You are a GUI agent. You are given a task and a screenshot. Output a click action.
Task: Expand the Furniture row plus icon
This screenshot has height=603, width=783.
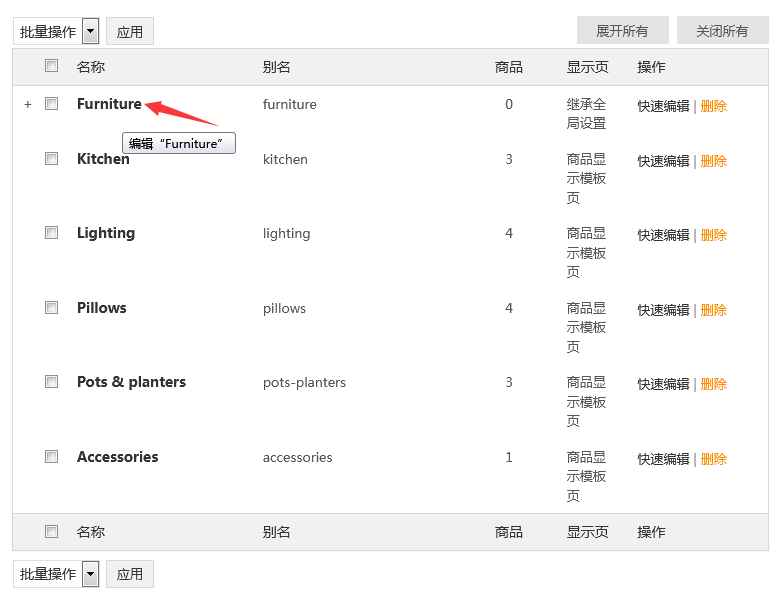(28, 104)
